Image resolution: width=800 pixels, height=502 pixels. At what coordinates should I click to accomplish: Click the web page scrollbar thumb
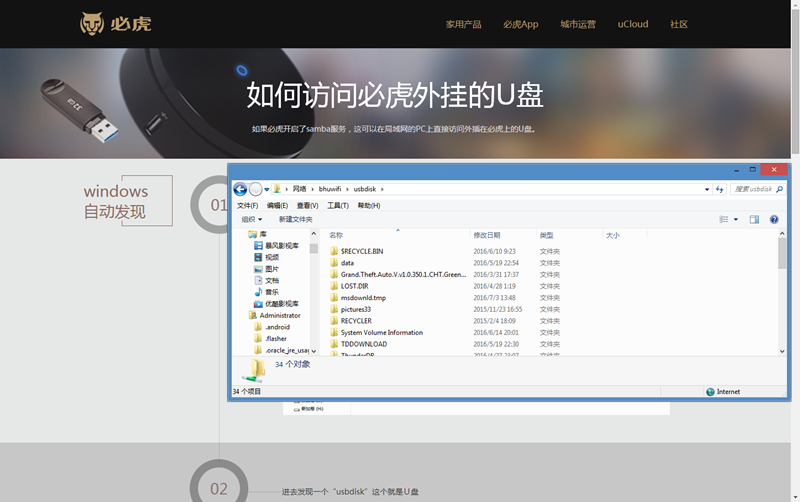795,82
